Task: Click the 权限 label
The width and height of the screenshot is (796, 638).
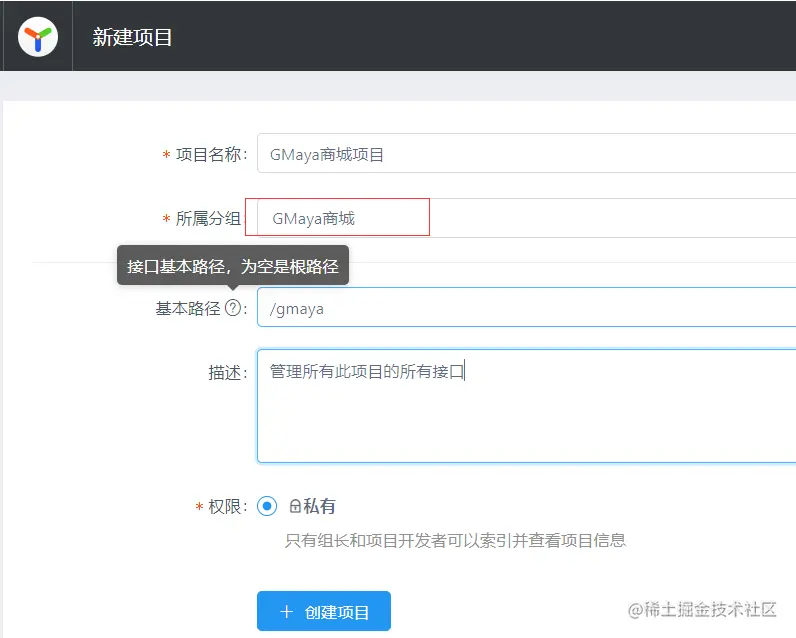Action: pos(224,507)
